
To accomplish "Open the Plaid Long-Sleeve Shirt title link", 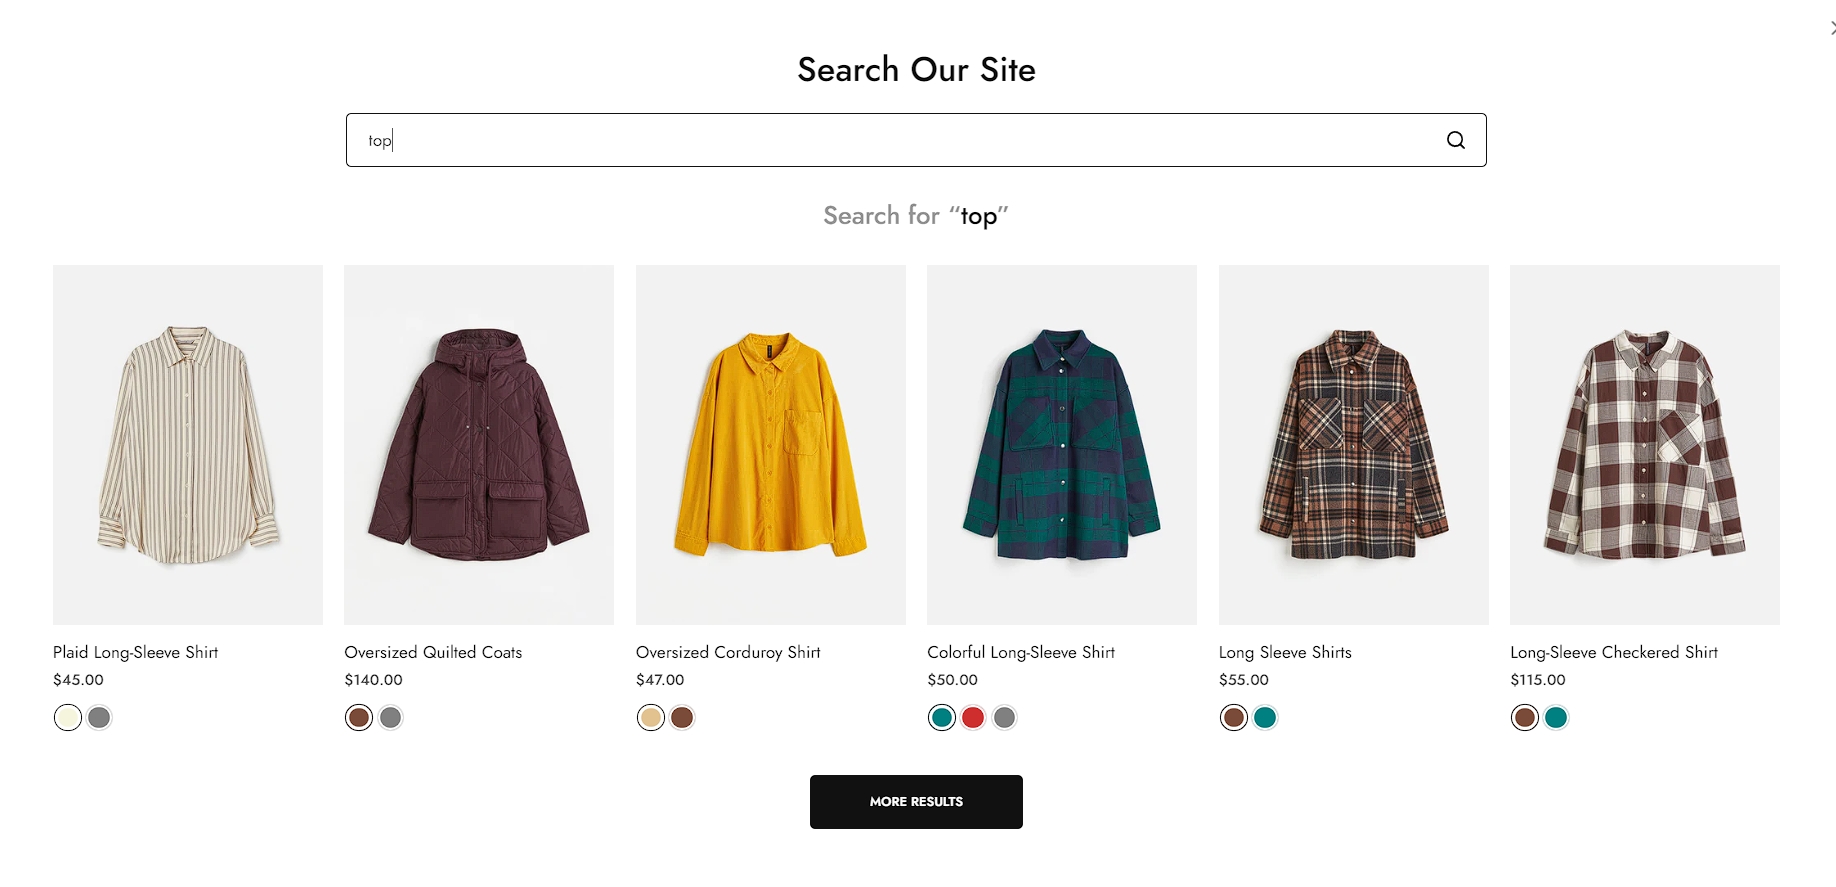I will coord(135,652).
